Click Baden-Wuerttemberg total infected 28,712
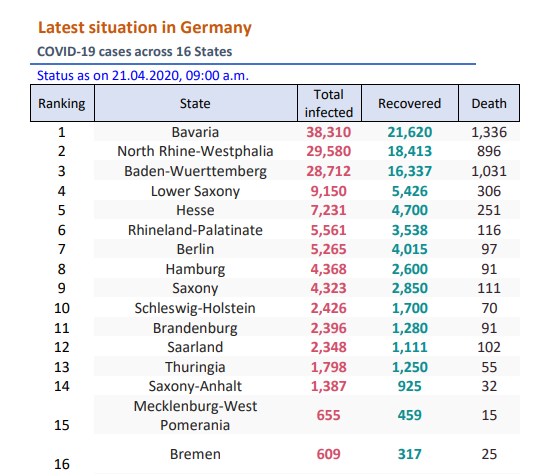The width and height of the screenshot is (540, 474). coord(329,171)
